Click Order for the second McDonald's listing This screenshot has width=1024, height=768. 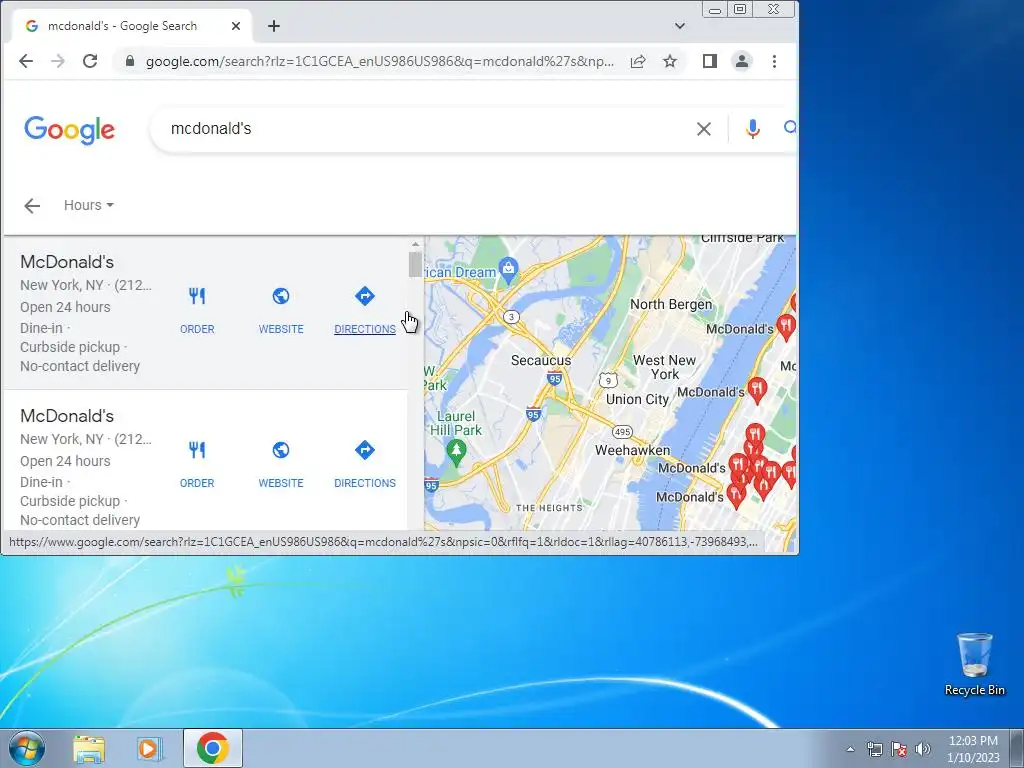[197, 464]
